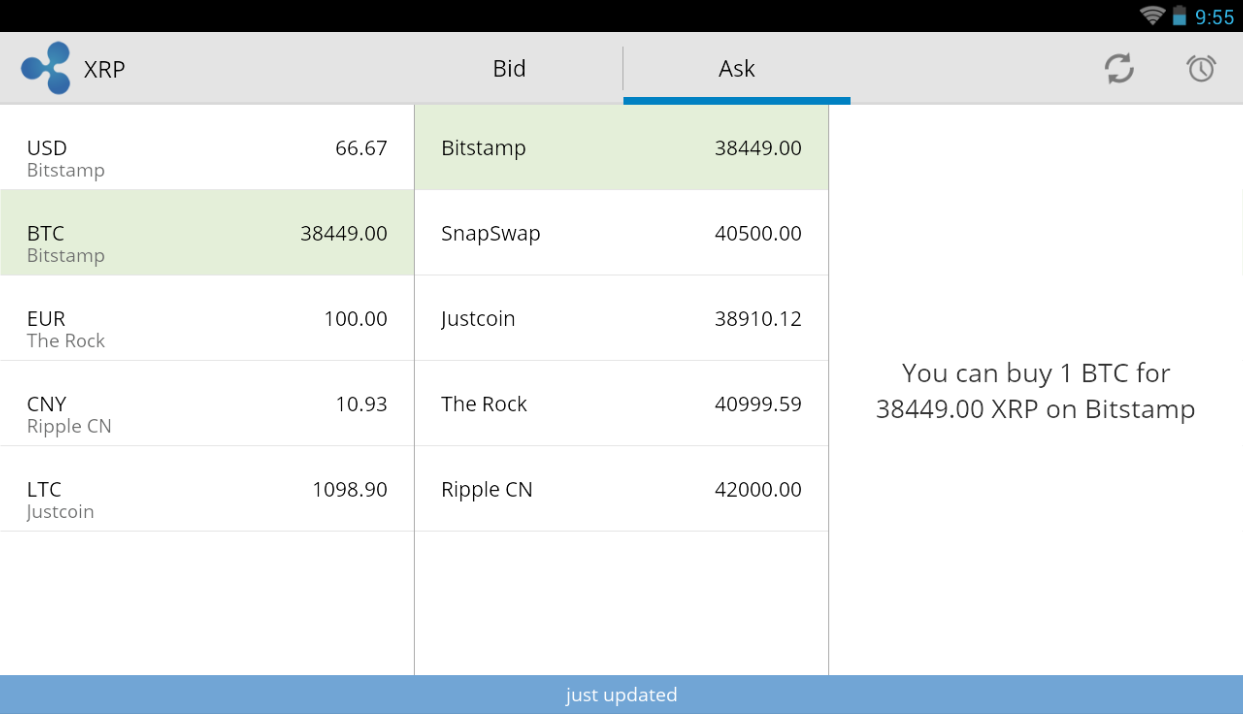This screenshot has height=714, width=1243.
Task: Tap the "just updated" status bar
Action: pos(621,695)
